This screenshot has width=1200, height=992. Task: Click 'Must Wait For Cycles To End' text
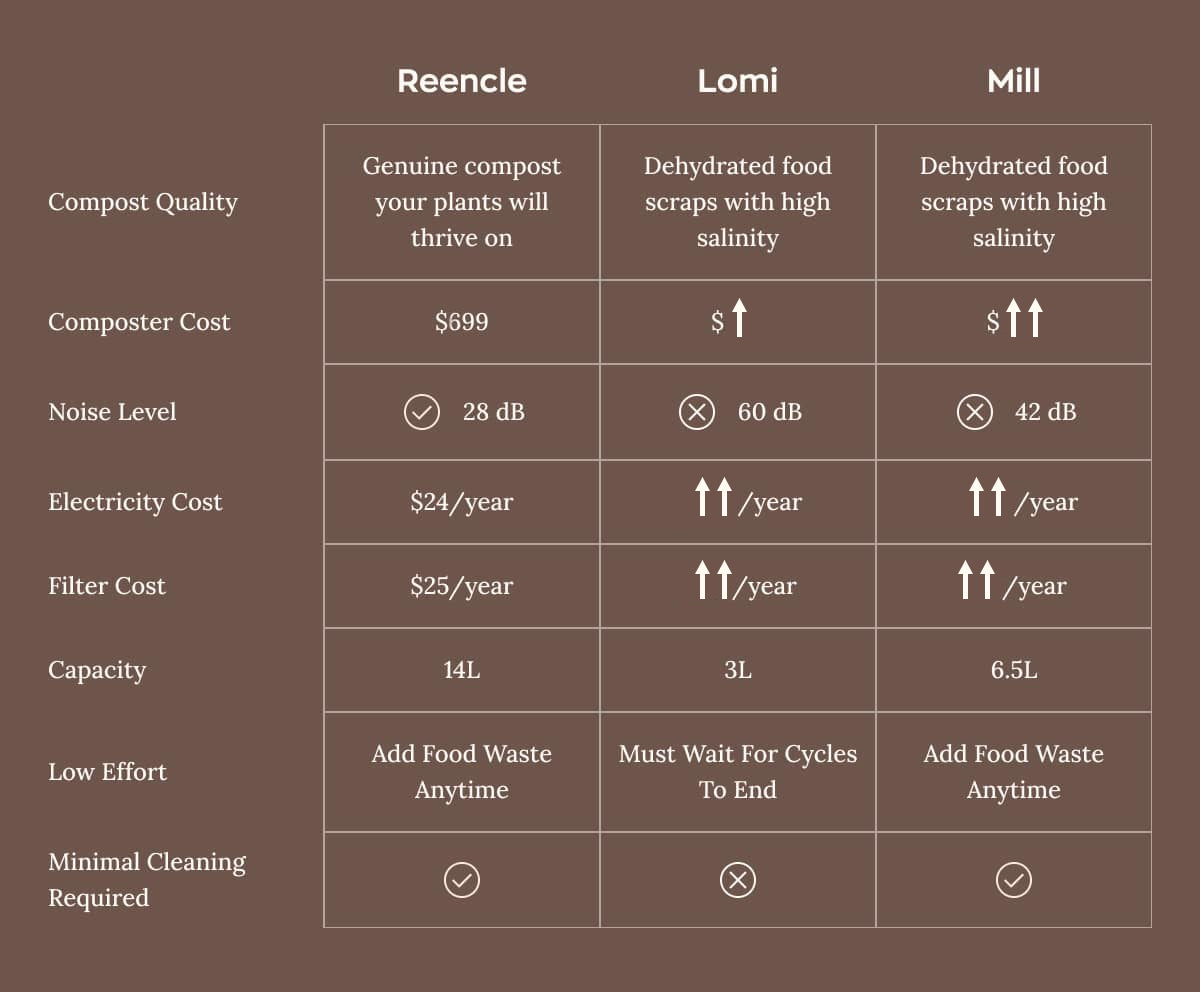[738, 772]
